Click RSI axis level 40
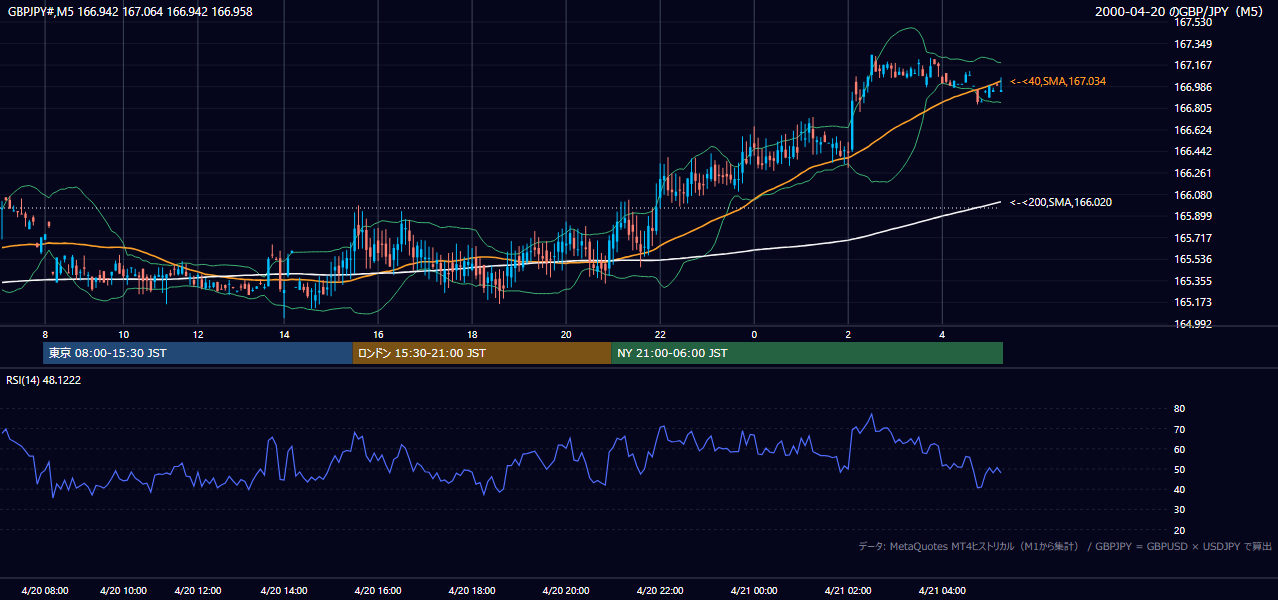Viewport: 1278px width, 600px height. point(1179,489)
